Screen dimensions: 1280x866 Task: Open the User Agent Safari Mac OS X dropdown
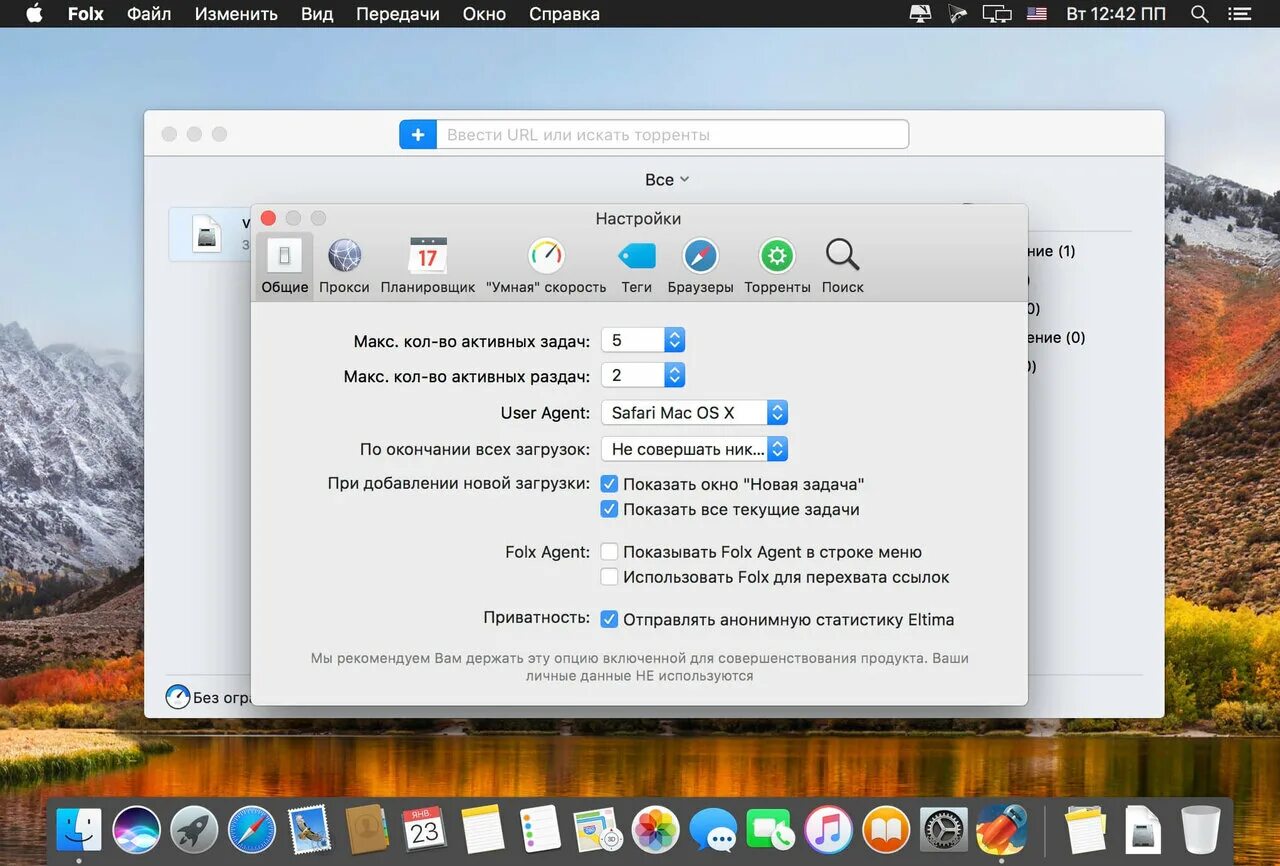[695, 412]
